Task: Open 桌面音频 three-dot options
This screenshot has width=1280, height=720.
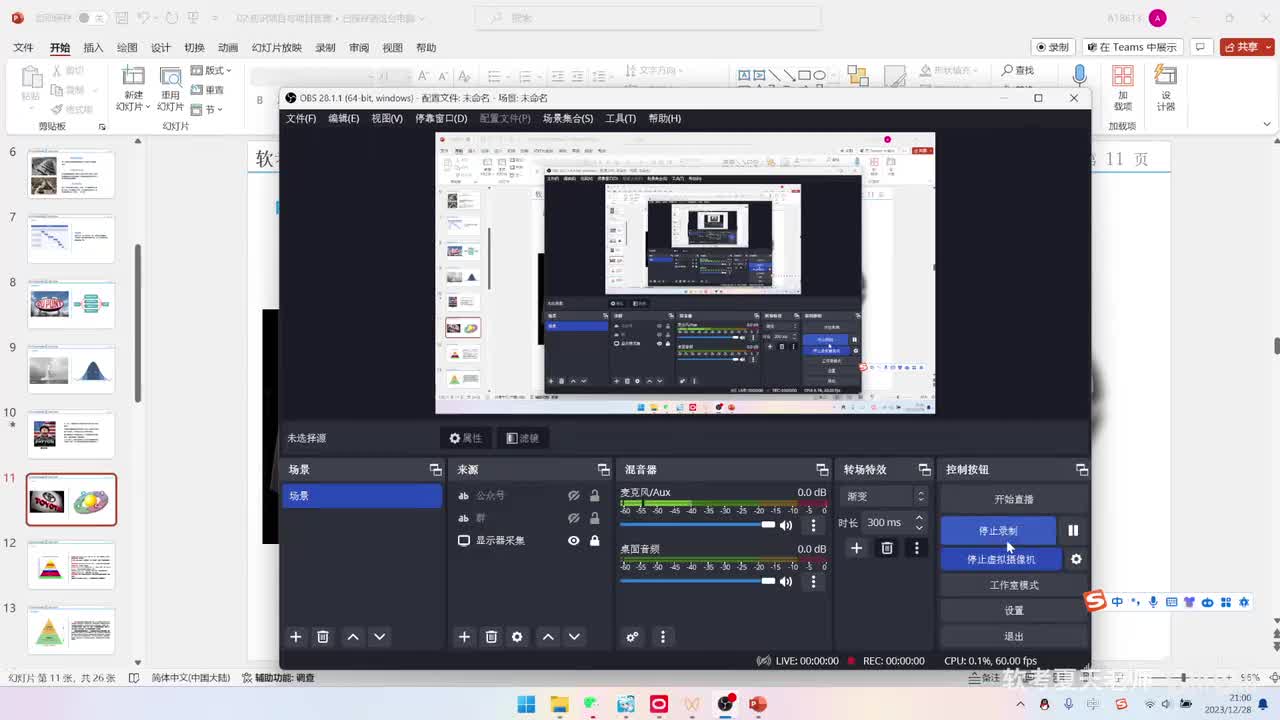Action: 813,581
